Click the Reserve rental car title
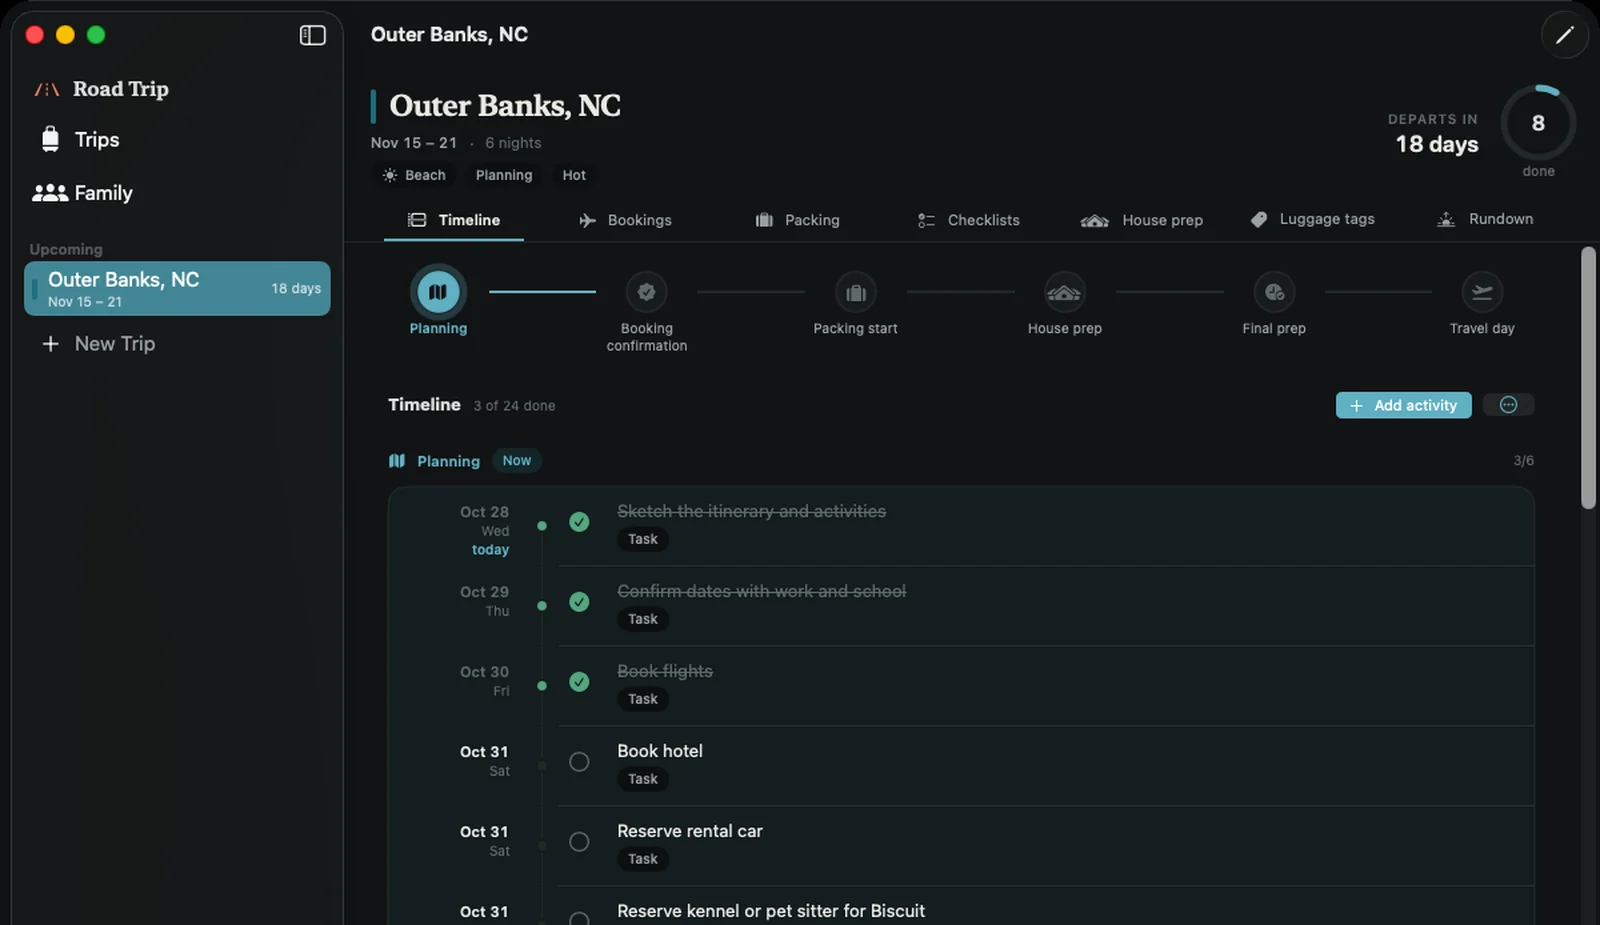Viewport: 1600px width, 925px height. click(690, 831)
